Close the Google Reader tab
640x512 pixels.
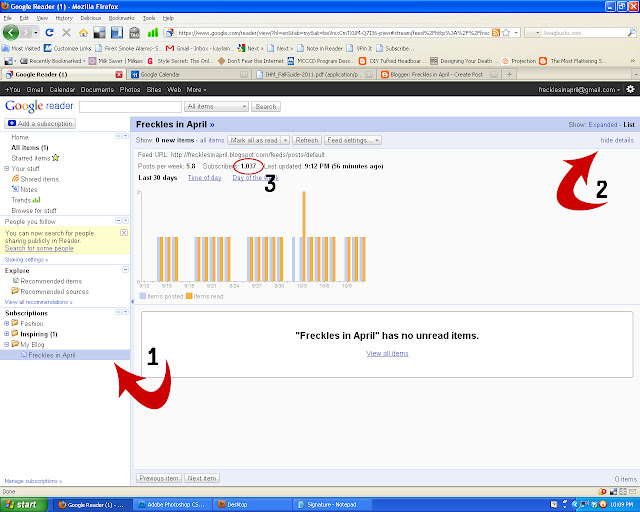tap(119, 74)
